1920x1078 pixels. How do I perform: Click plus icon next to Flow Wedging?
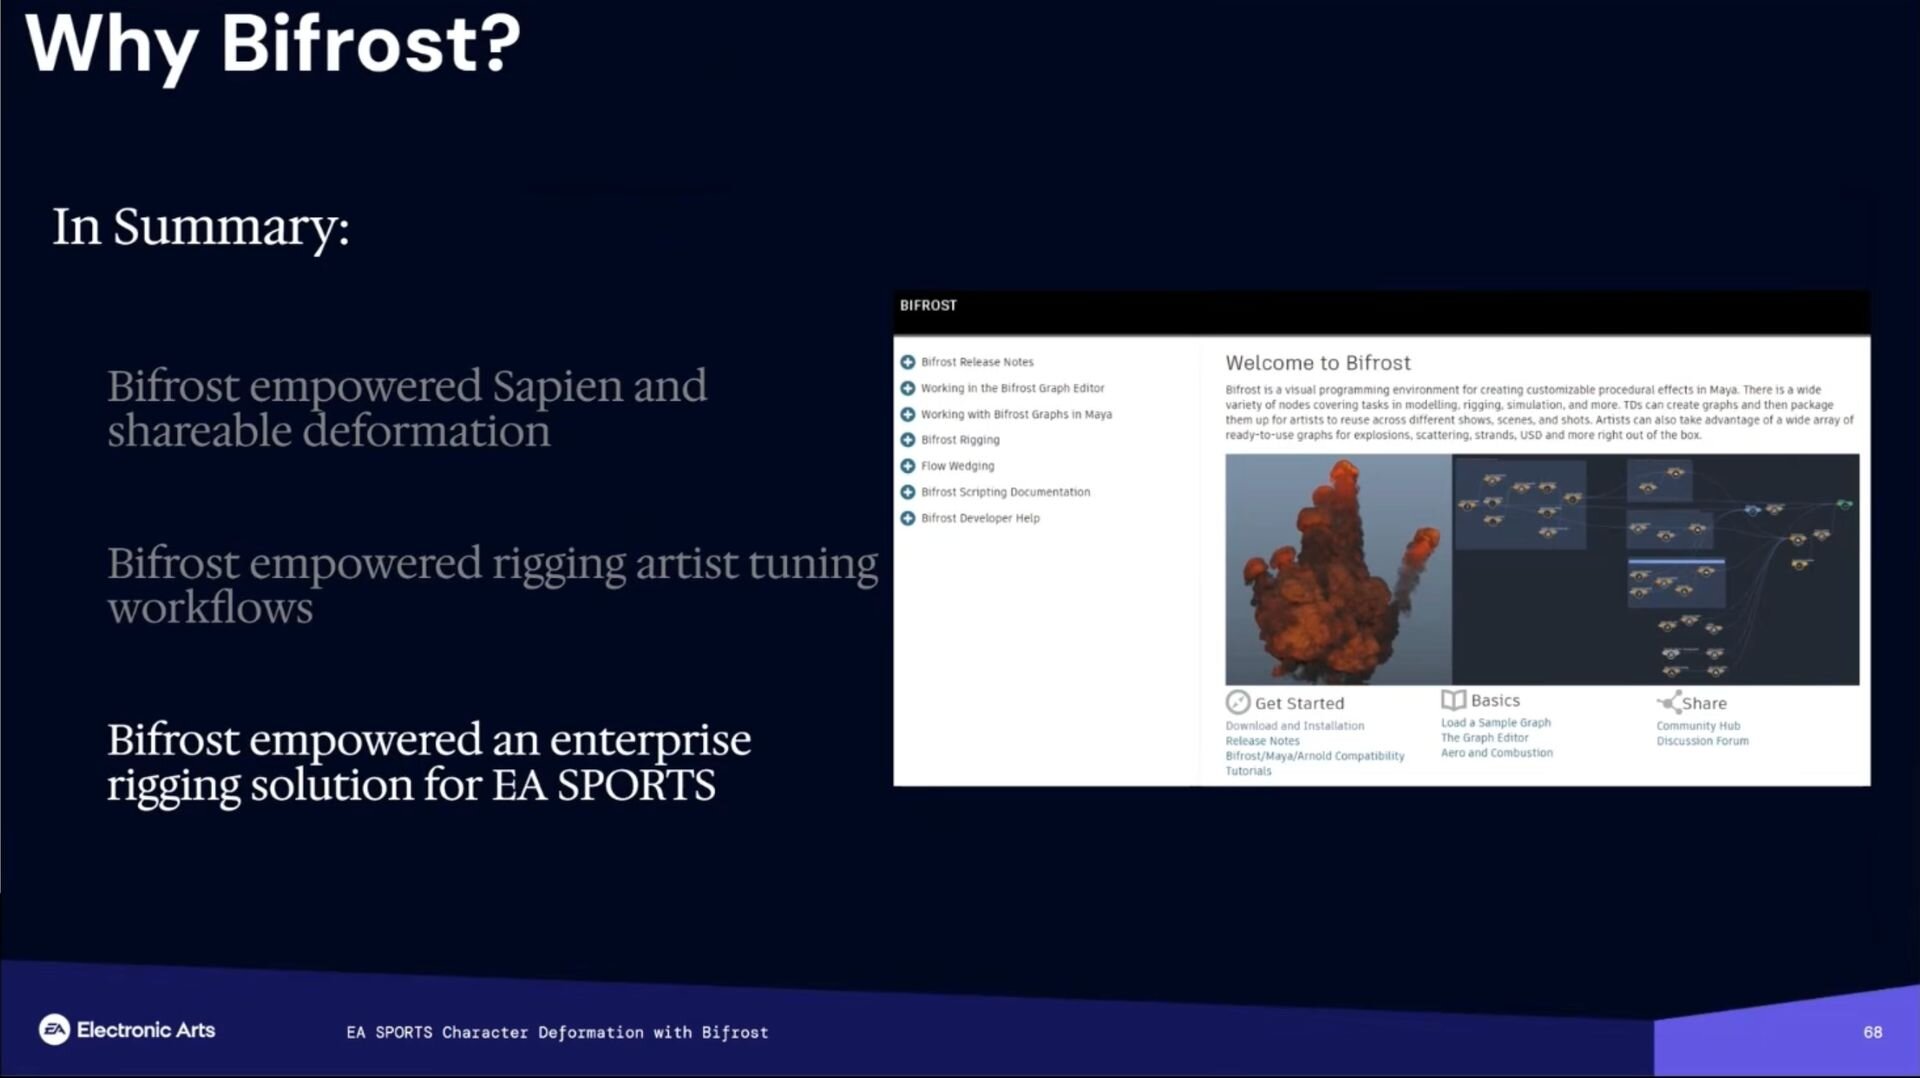tap(907, 466)
